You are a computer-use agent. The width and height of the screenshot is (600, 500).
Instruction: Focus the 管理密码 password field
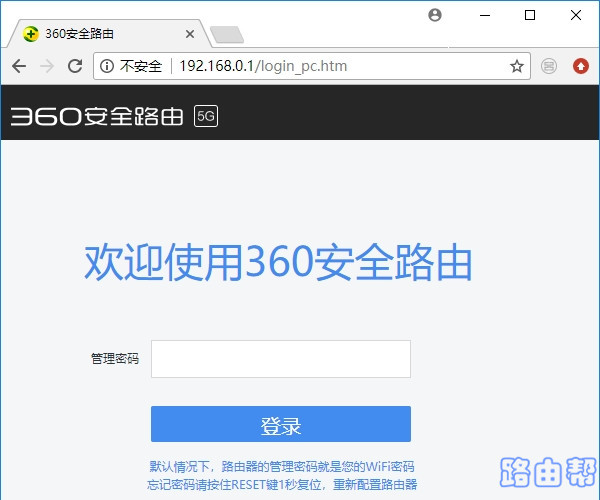(x=280, y=359)
